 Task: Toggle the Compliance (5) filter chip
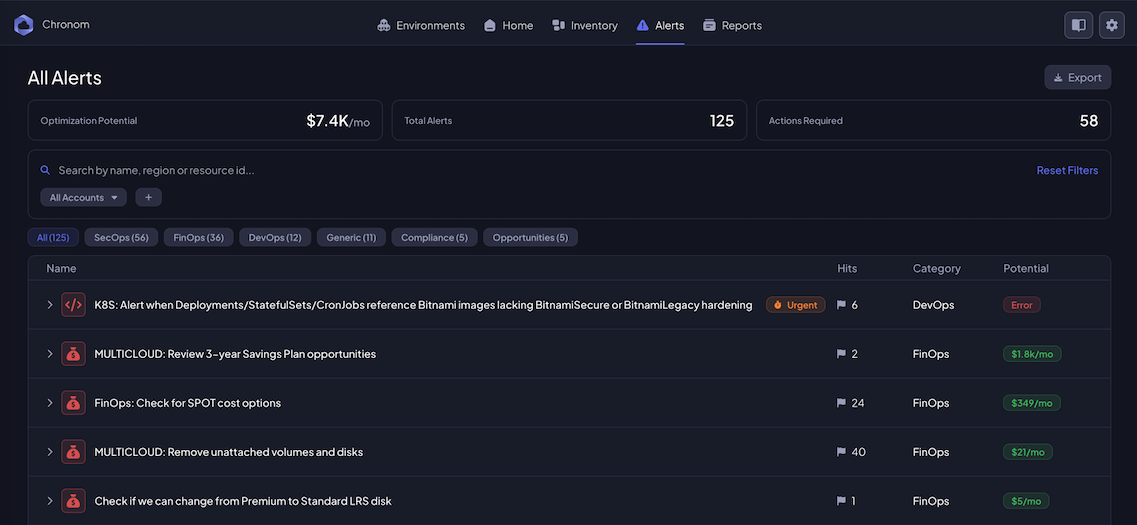[434, 237]
